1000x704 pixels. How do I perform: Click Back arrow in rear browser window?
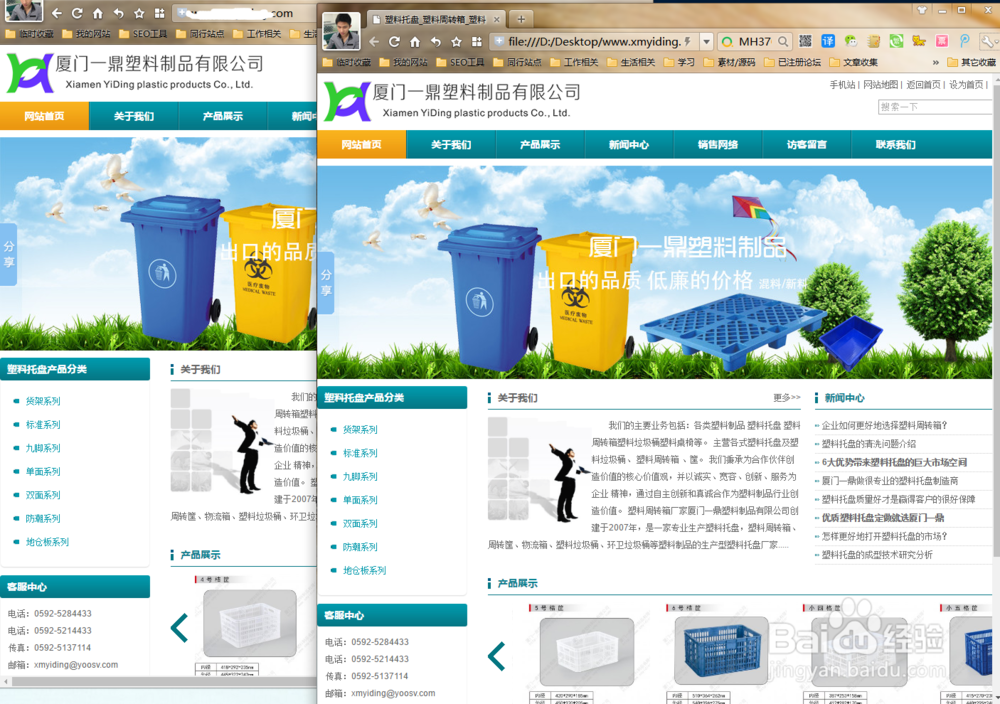point(57,13)
